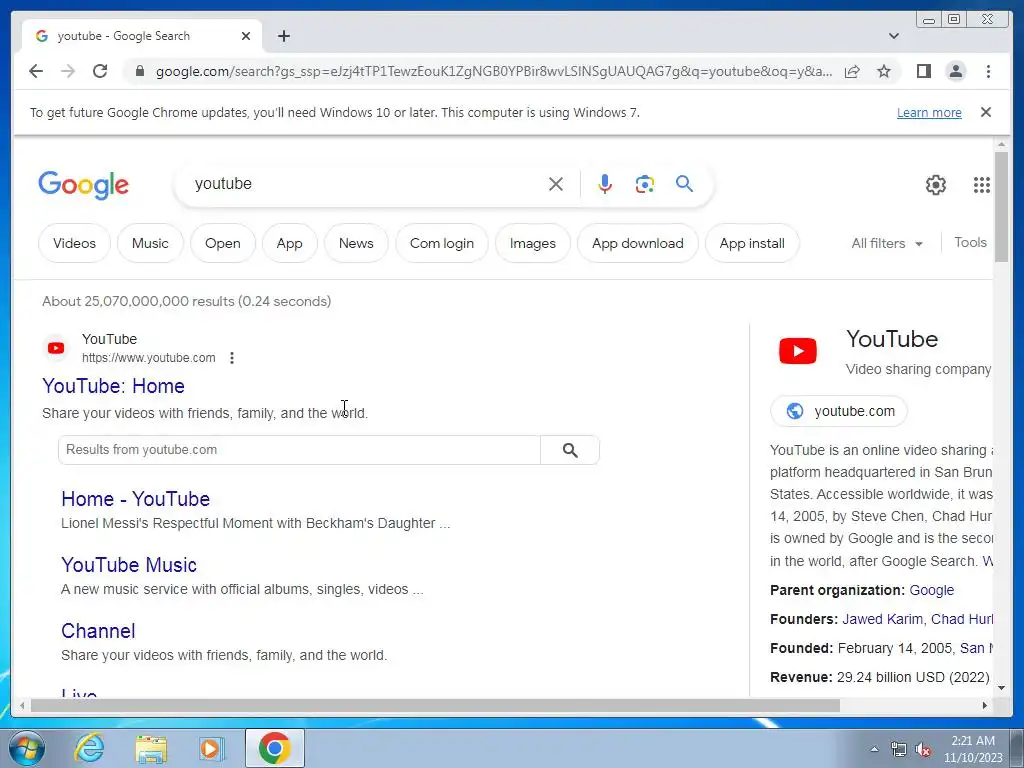The height and width of the screenshot is (768, 1024).
Task: Open a new tab with plus button
Action: tap(283, 36)
